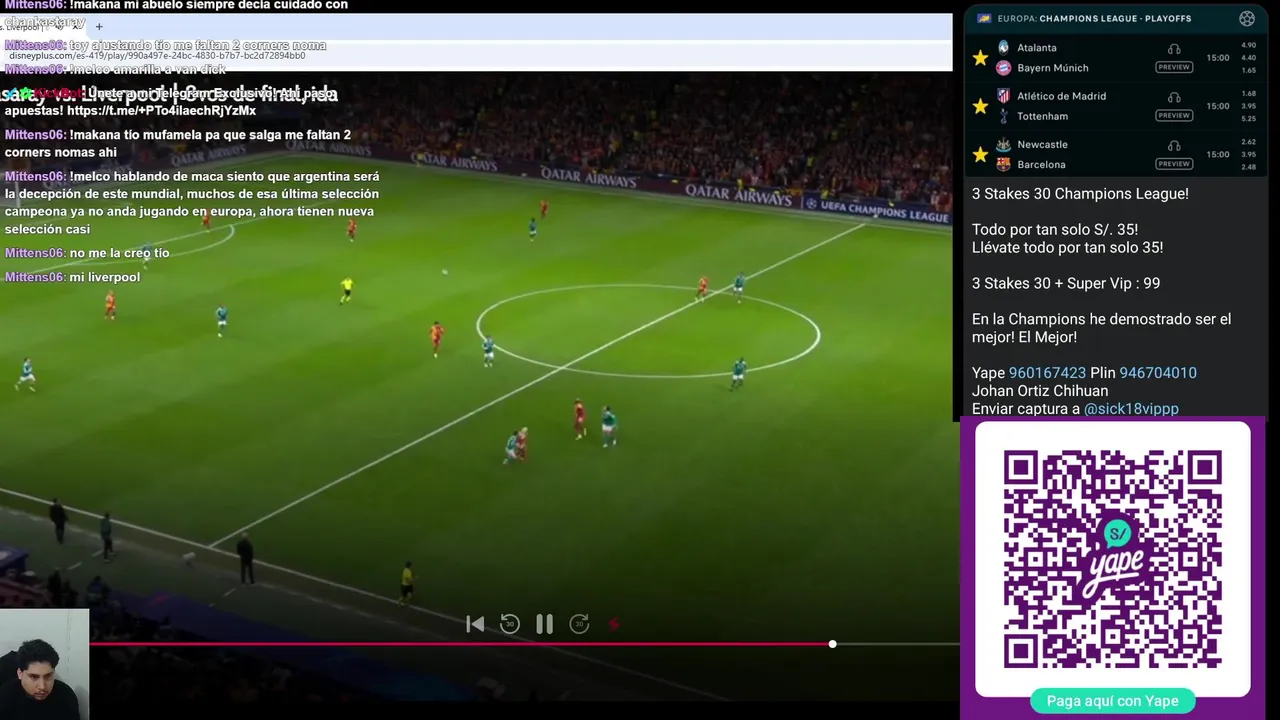Open PREVIEW for Atalanta vs Bayern Múnich

1174,67
